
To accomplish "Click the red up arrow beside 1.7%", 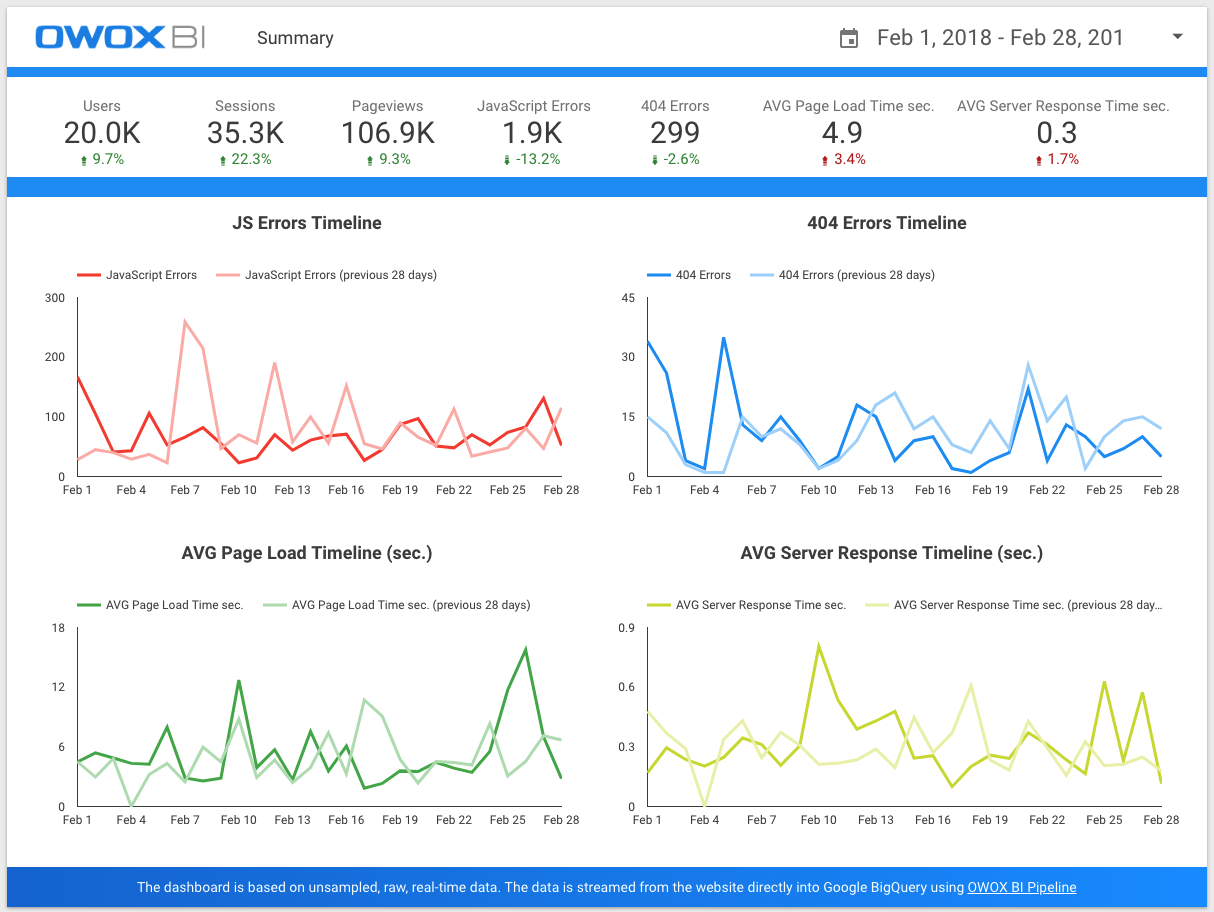I will [x=1039, y=160].
